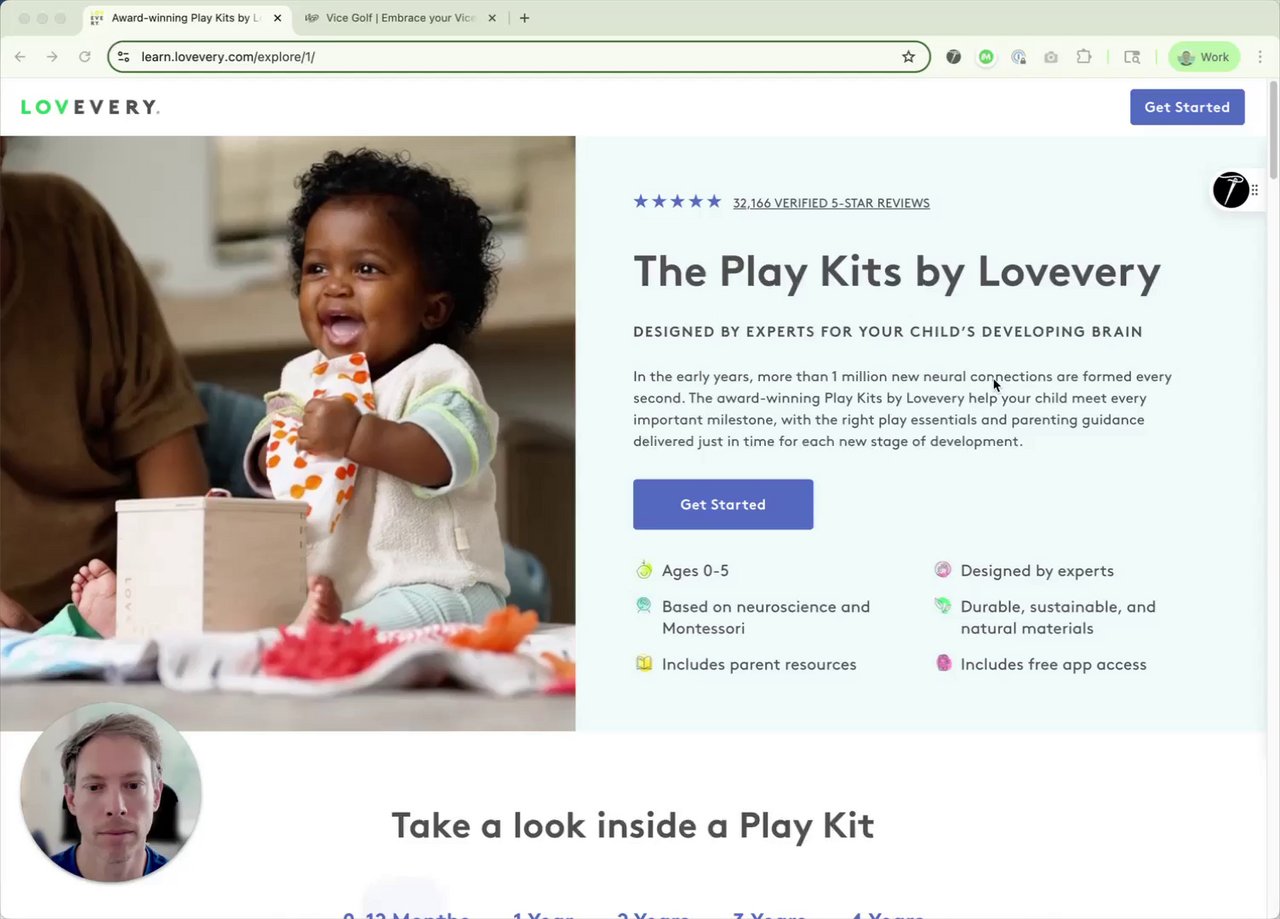The width and height of the screenshot is (1280, 919).
Task: Click the floating black circular extension widget
Action: pyautogui.click(x=1230, y=190)
